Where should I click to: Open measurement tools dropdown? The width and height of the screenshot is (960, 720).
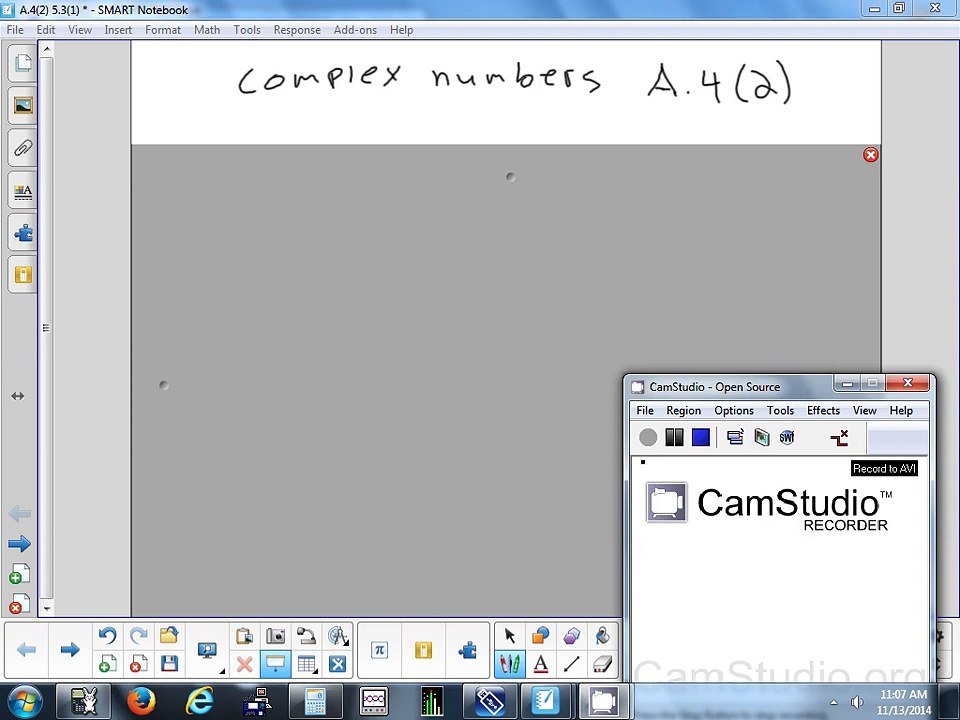coord(337,636)
